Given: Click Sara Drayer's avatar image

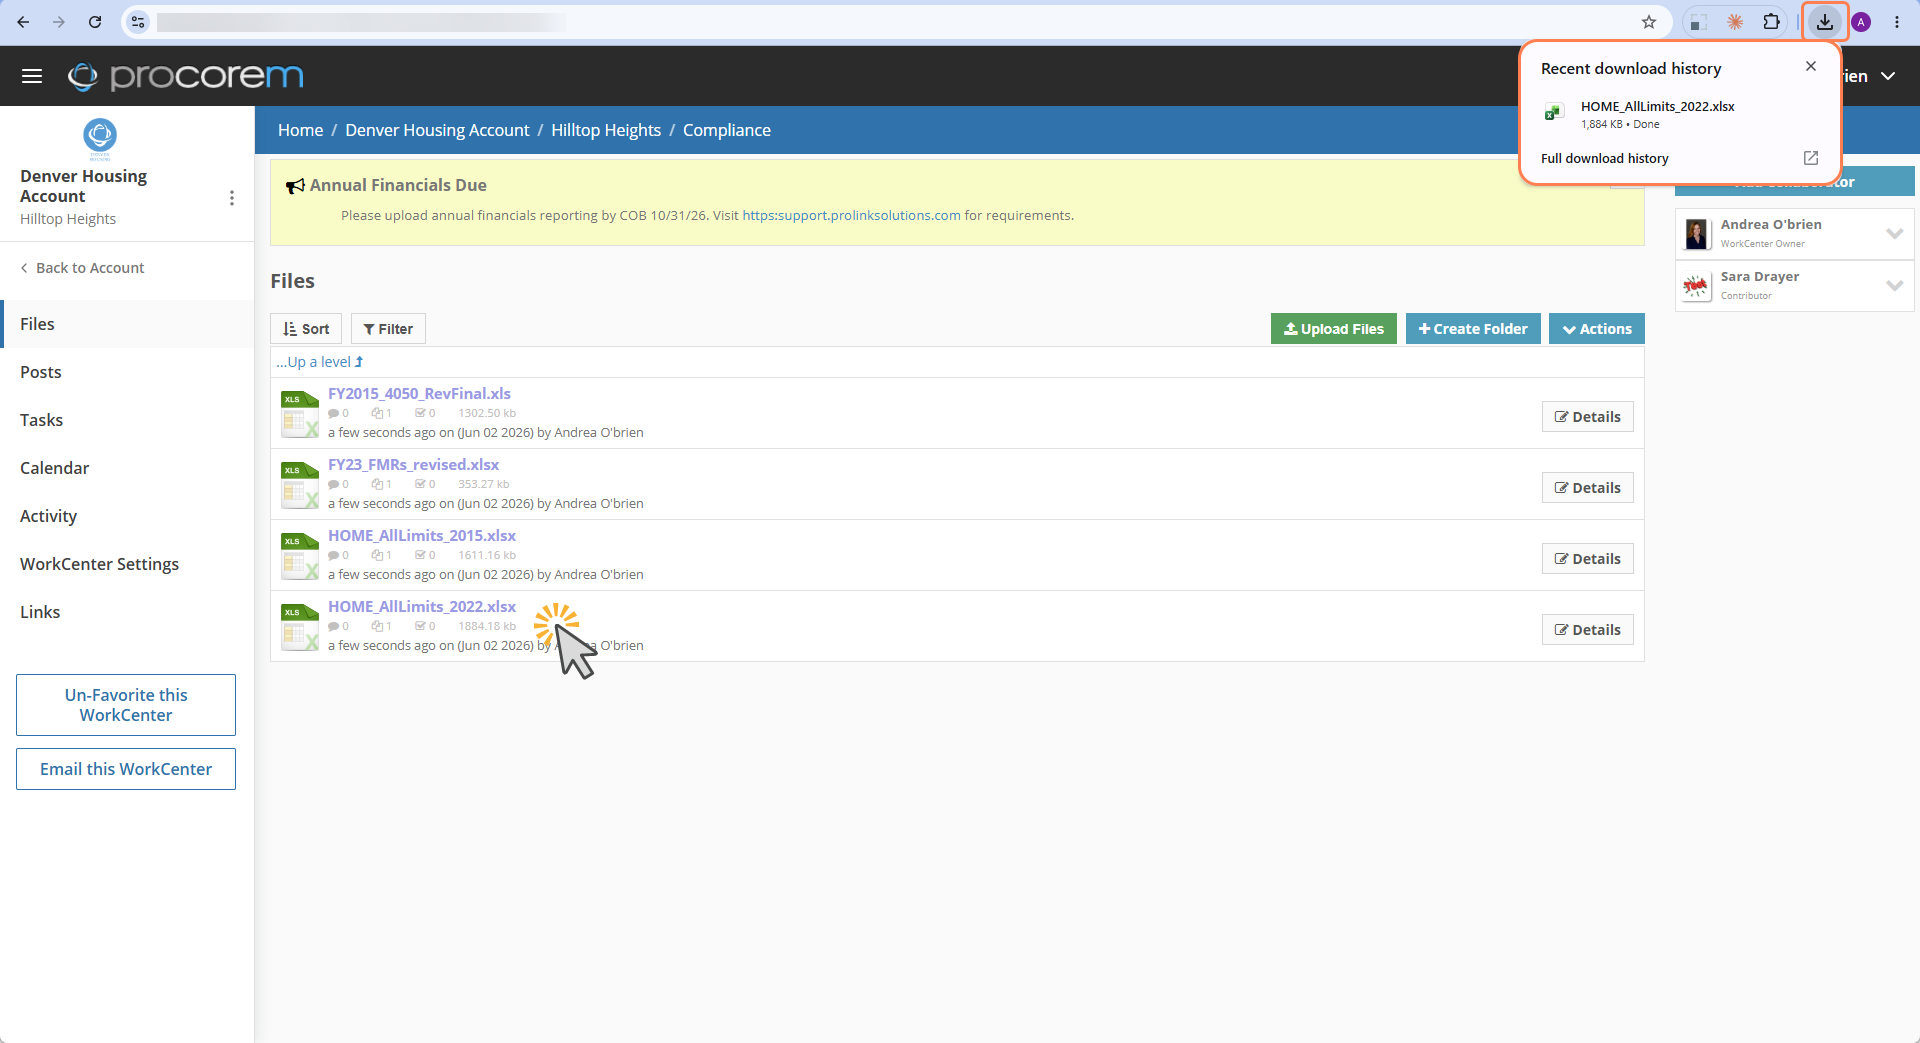Looking at the screenshot, I should 1697,286.
